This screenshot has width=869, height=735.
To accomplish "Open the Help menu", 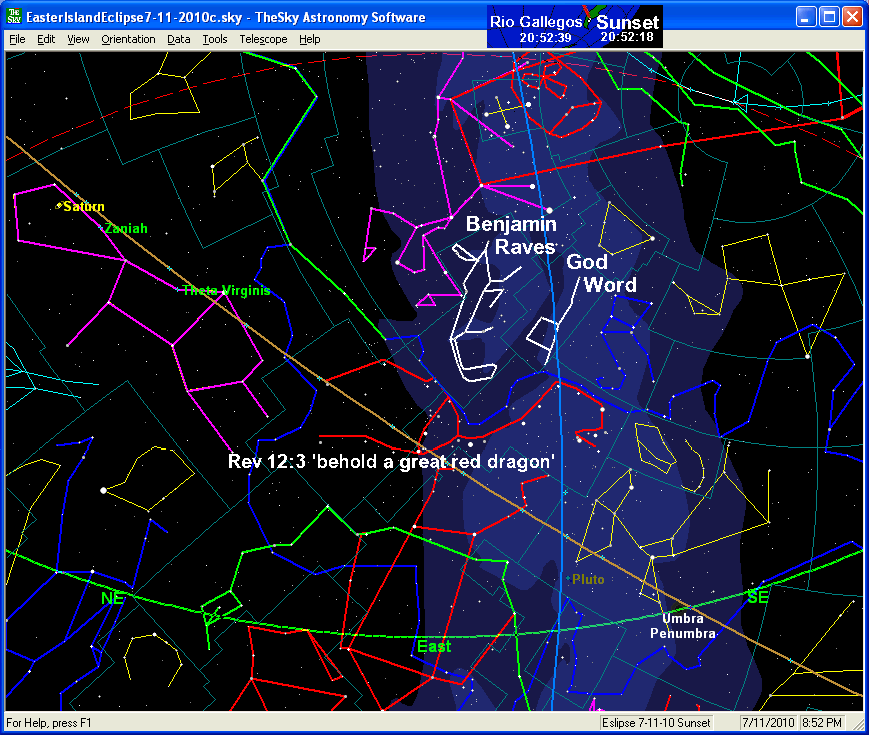I will pos(310,39).
